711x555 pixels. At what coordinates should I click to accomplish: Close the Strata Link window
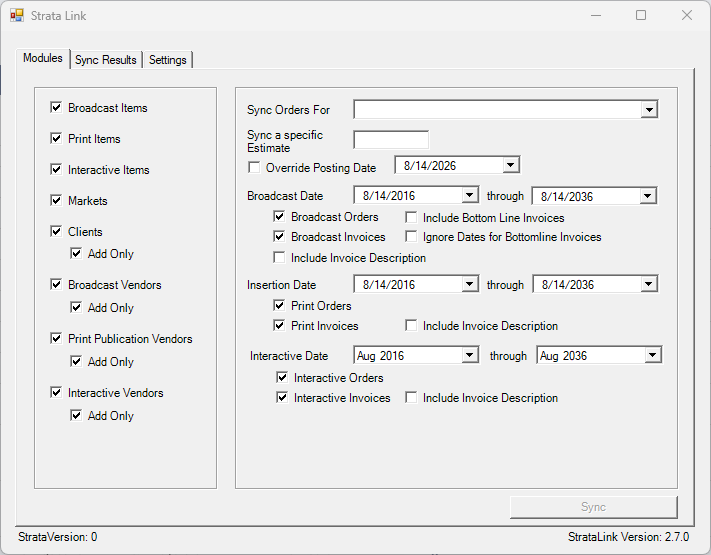(x=687, y=15)
